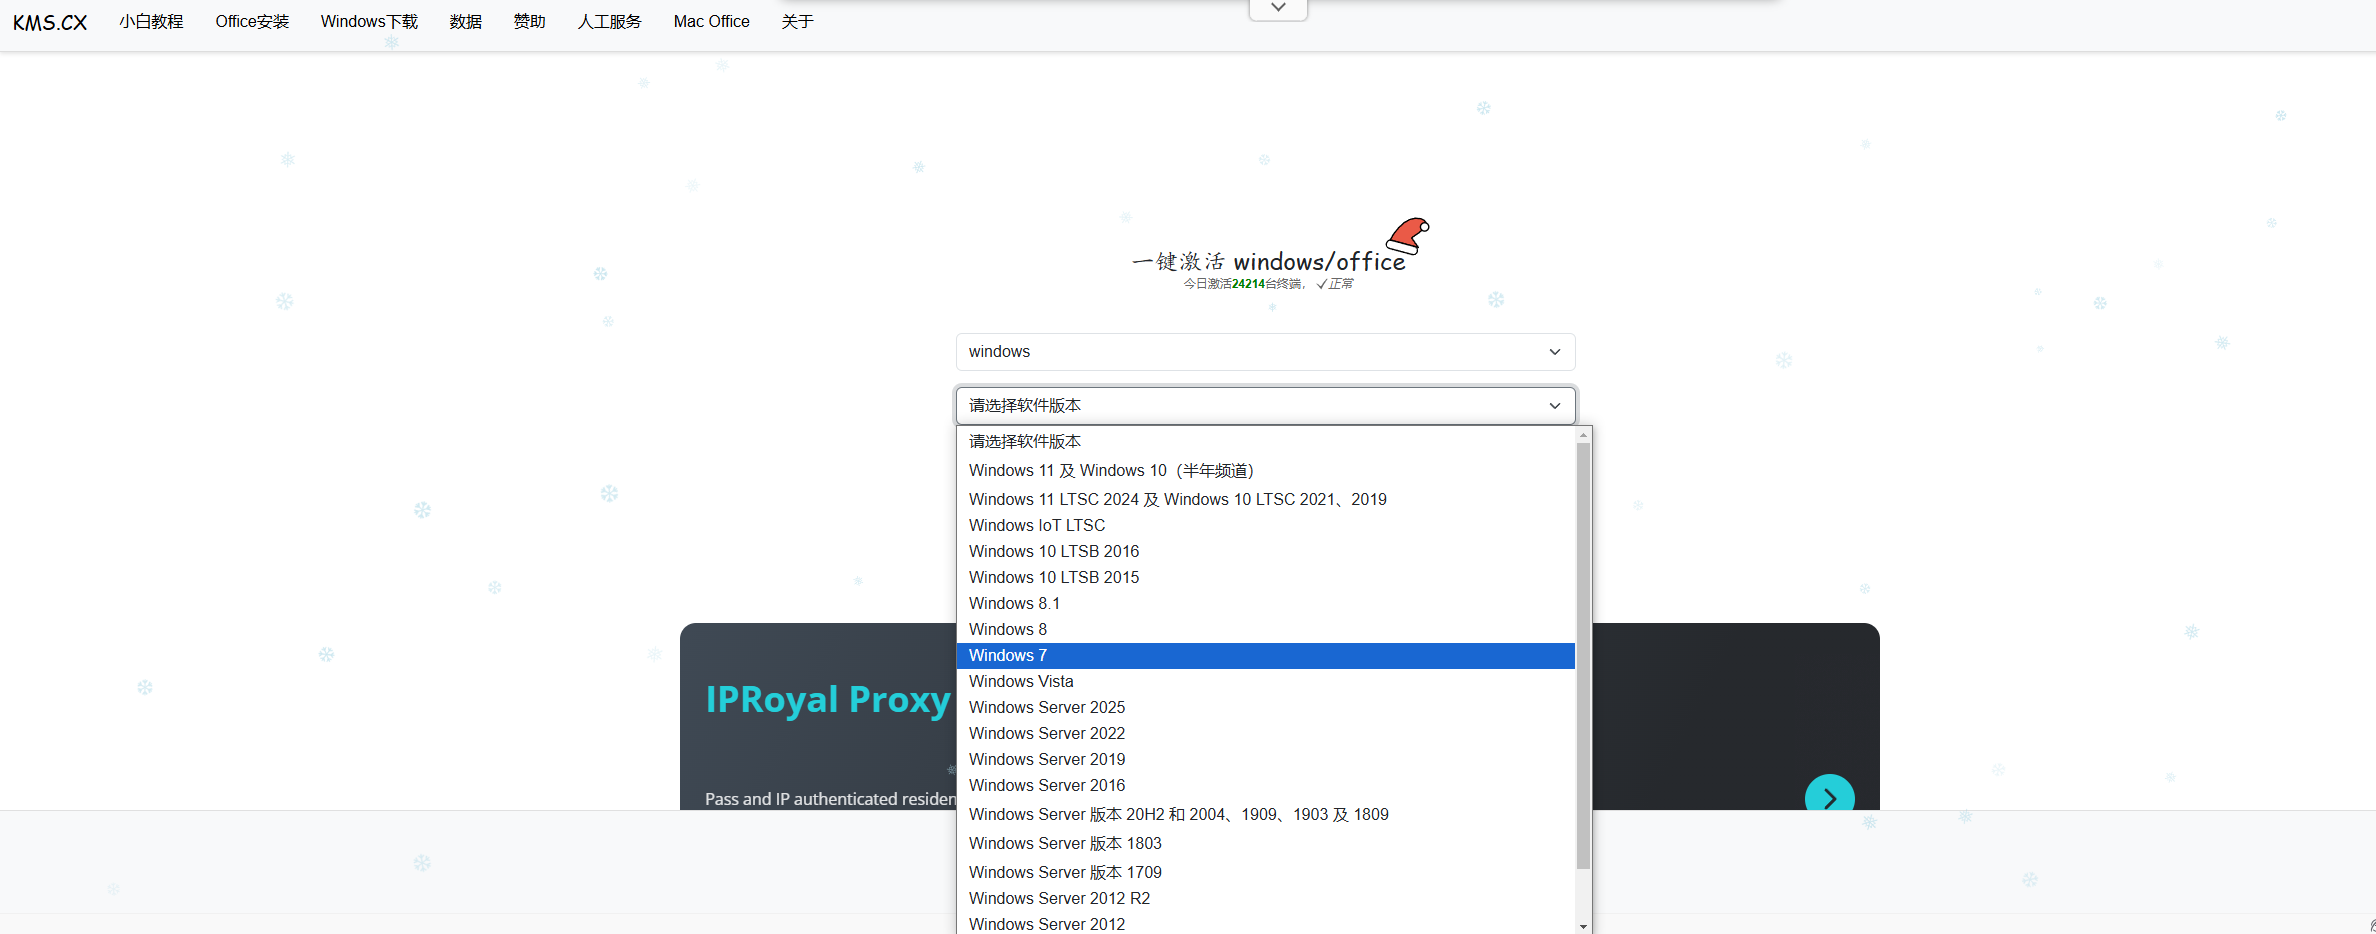Open the Mac Office menu item
The image size is (2376, 934).
(x=711, y=21)
